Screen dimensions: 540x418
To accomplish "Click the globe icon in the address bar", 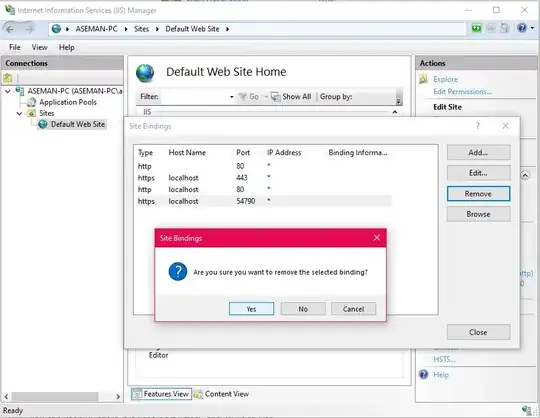I will pos(56,29).
